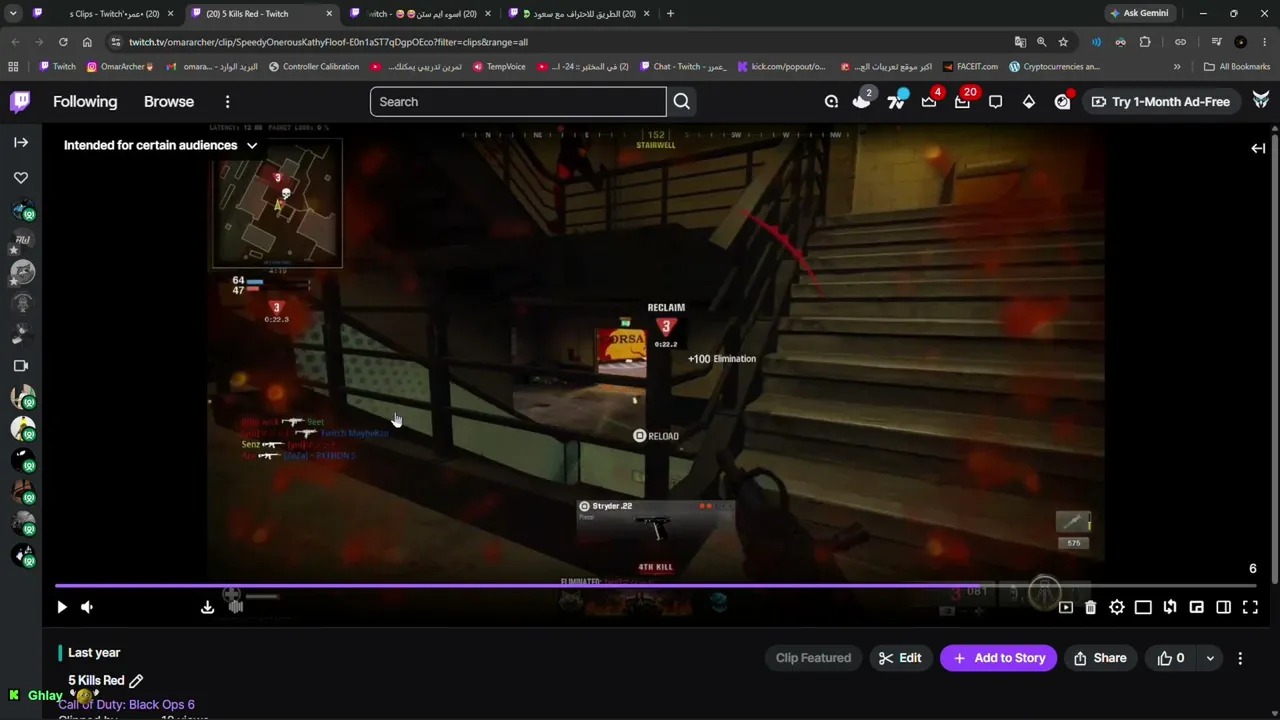
Task: Edit the clip title pencil icon
Action: tap(136, 681)
